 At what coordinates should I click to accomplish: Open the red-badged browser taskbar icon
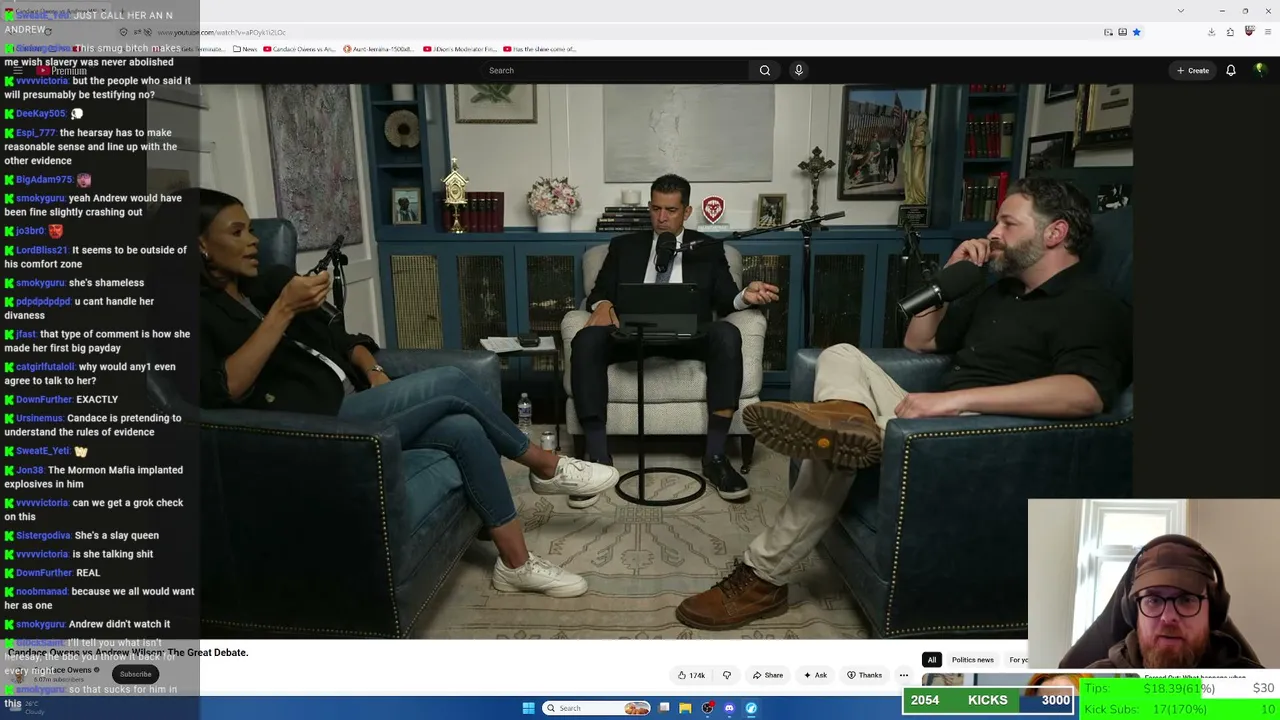pyautogui.click(x=707, y=708)
